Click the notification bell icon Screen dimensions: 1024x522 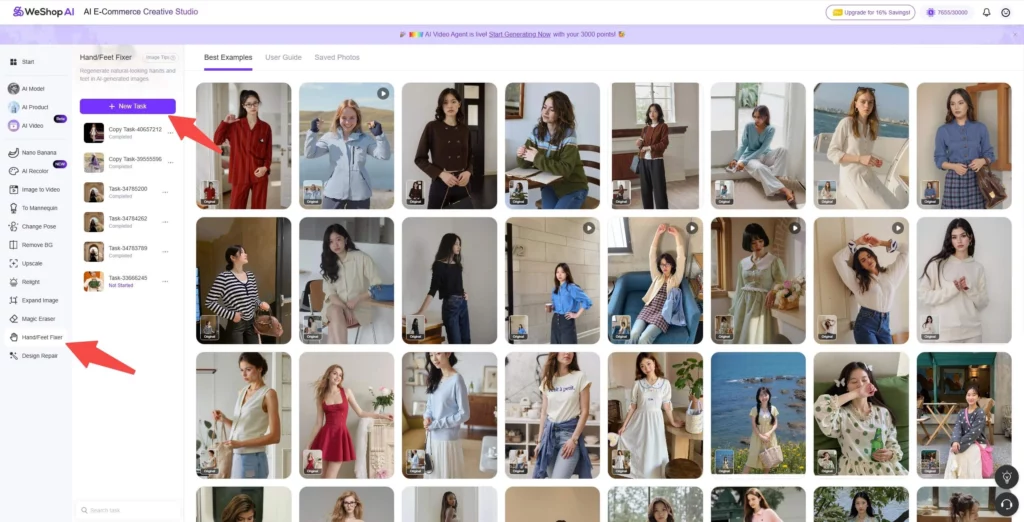986,12
